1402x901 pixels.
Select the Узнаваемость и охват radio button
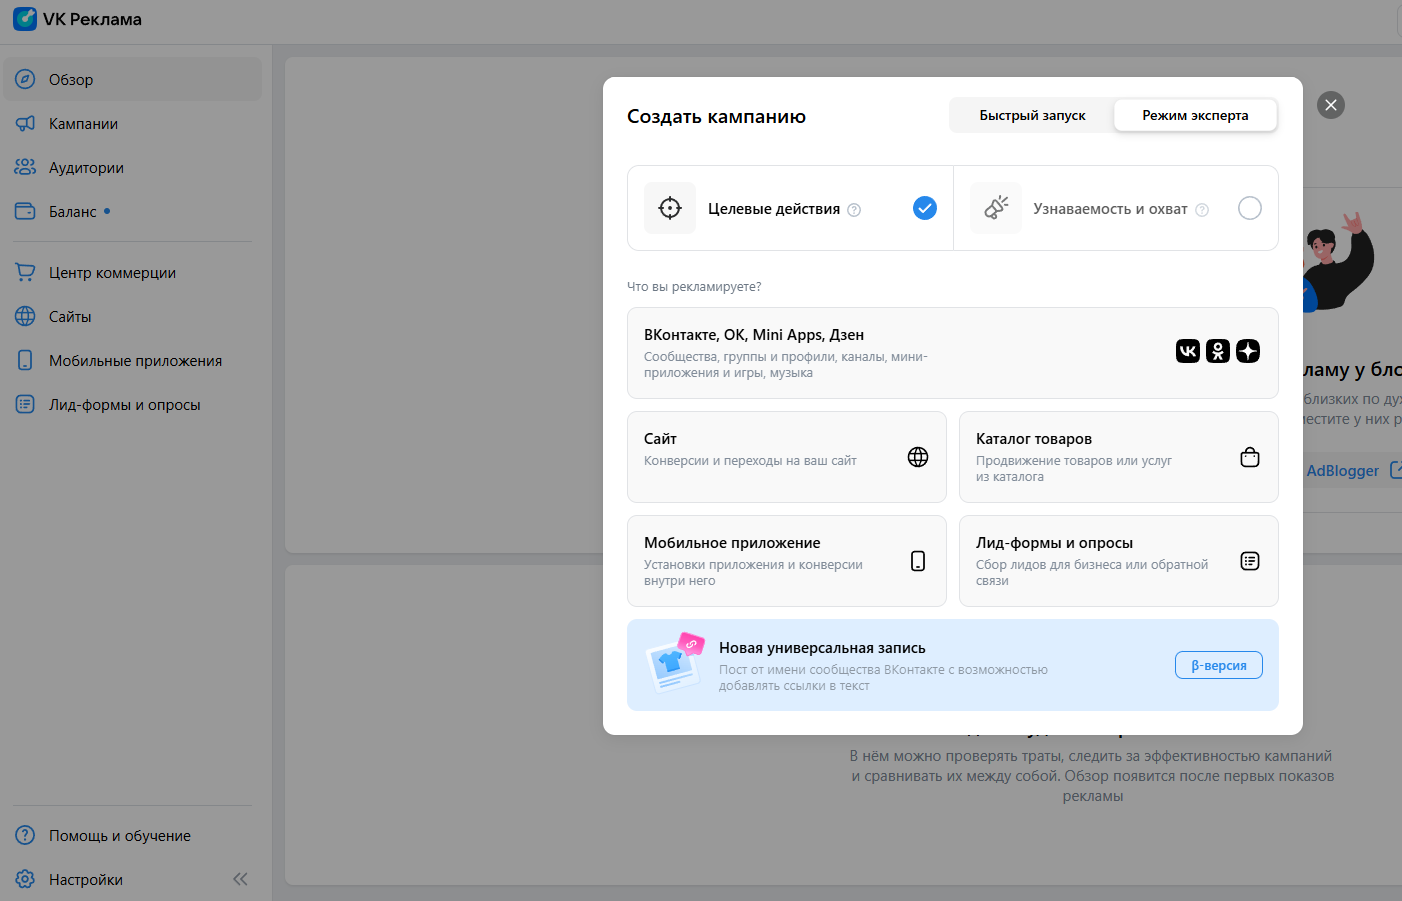pyautogui.click(x=1250, y=208)
